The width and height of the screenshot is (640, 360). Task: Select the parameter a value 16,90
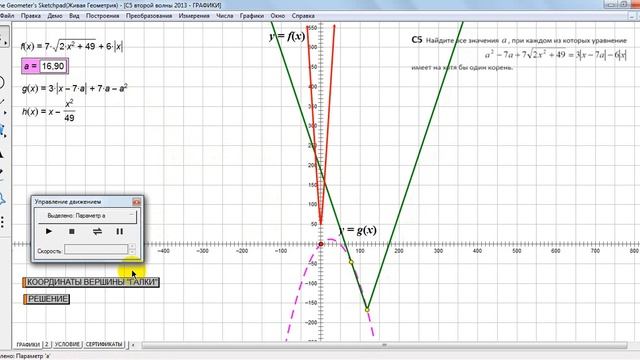coord(53,66)
